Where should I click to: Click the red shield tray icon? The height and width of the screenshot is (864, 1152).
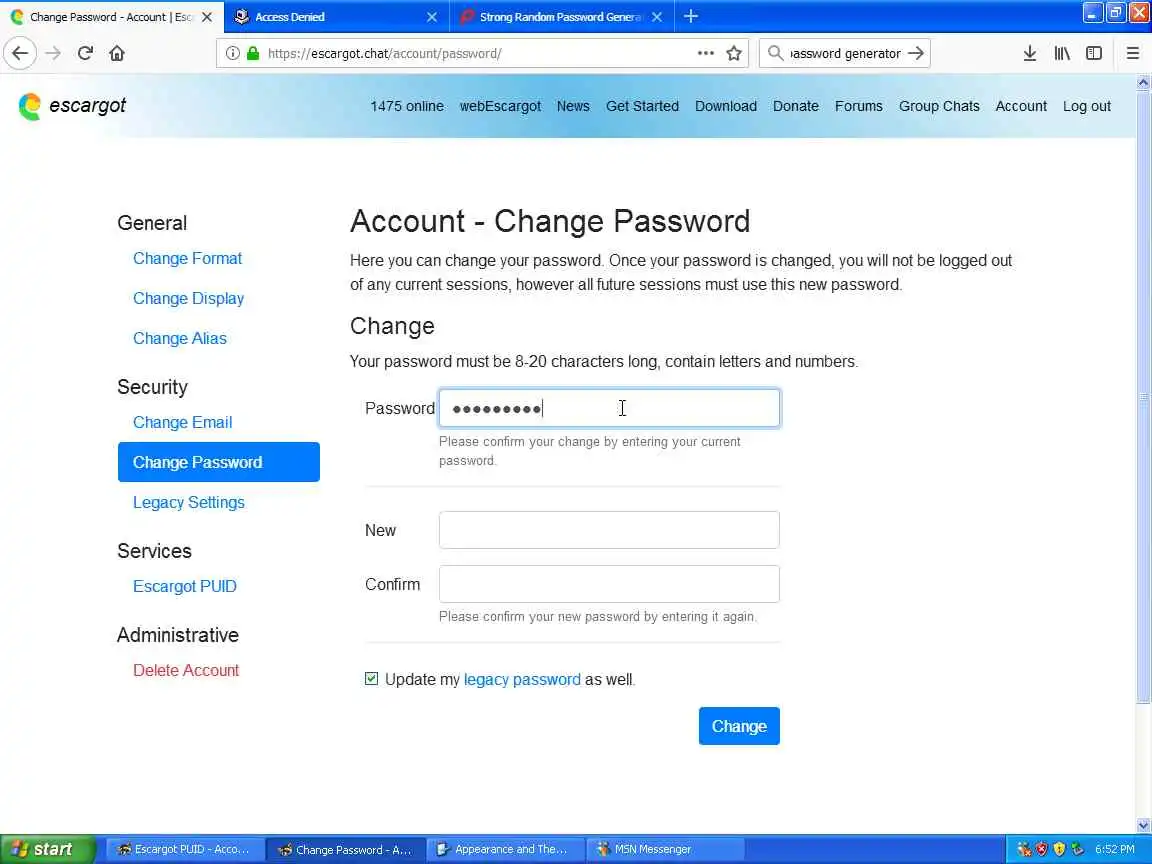tap(1041, 849)
